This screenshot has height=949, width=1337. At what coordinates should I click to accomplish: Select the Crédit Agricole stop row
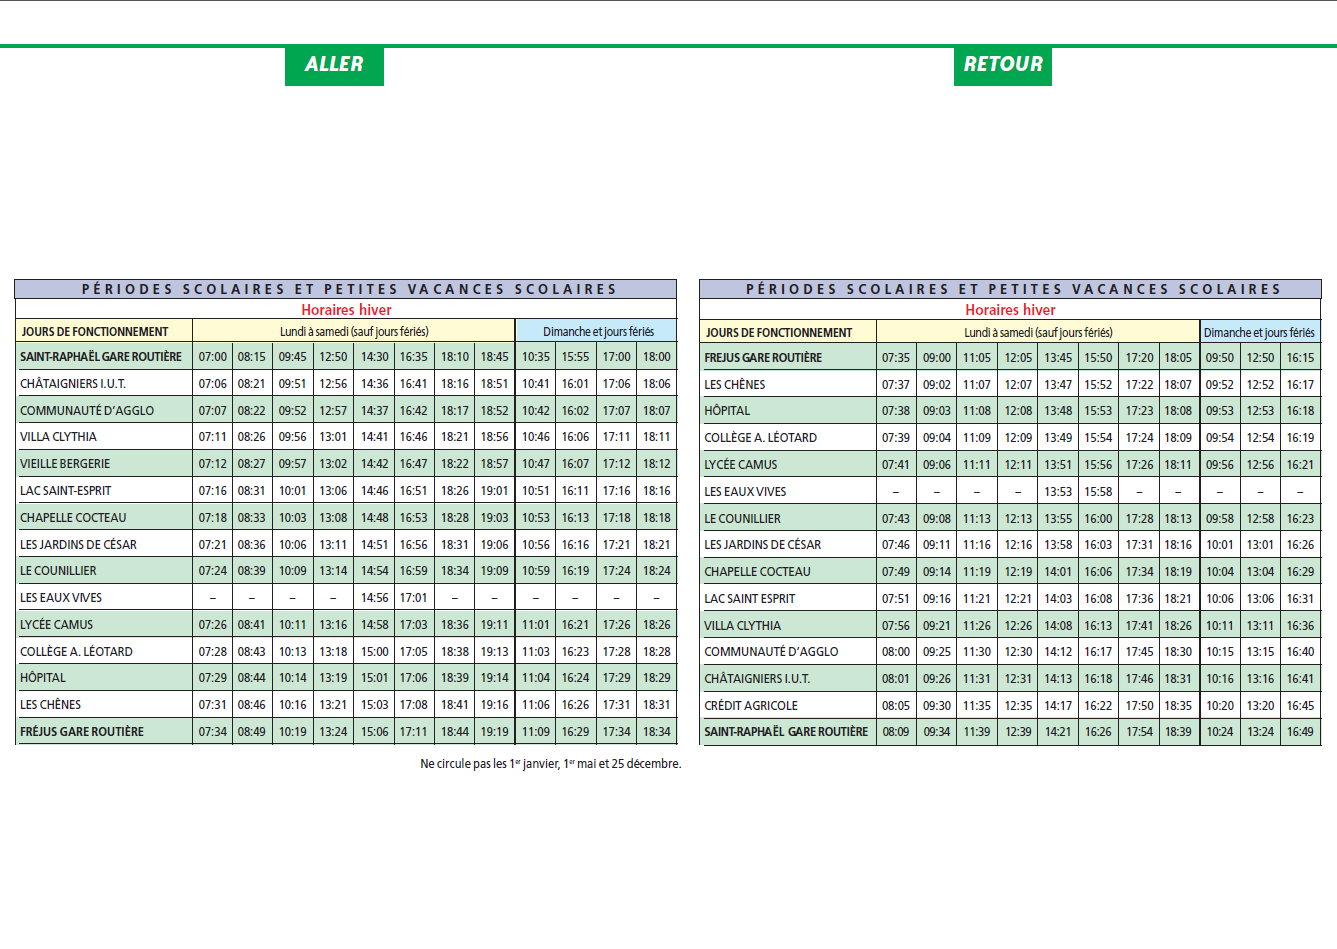coord(1010,706)
